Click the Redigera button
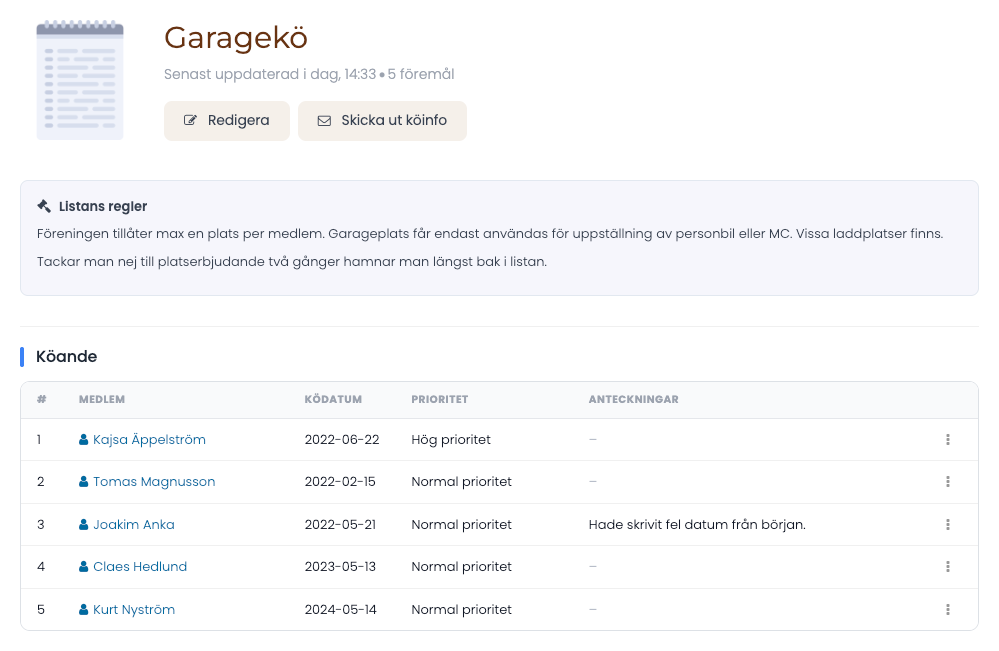Image resolution: width=999 pixels, height=651 pixels. pyautogui.click(x=227, y=120)
